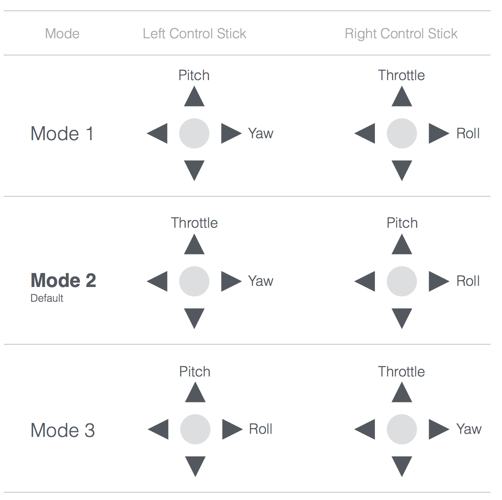Click Mode 2 right stick right arrow beside Roll
The image size is (502, 500).
click(439, 281)
